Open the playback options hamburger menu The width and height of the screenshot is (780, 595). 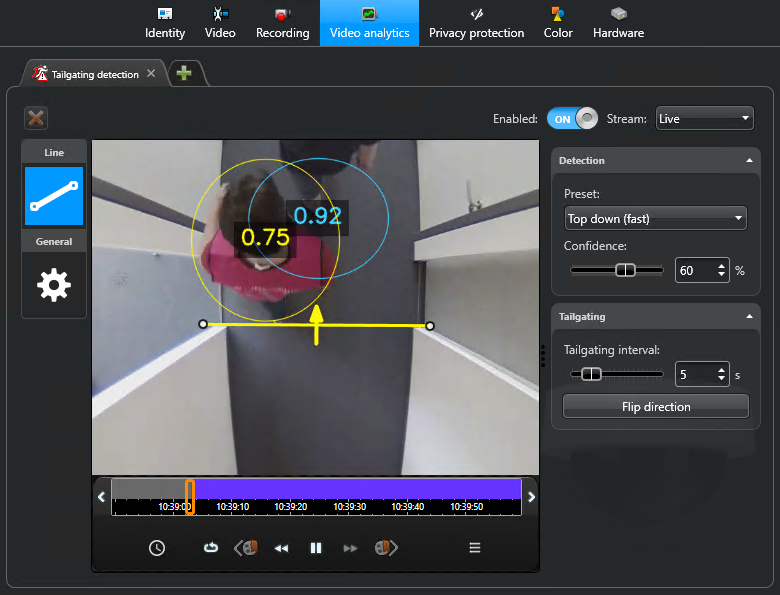coord(475,548)
